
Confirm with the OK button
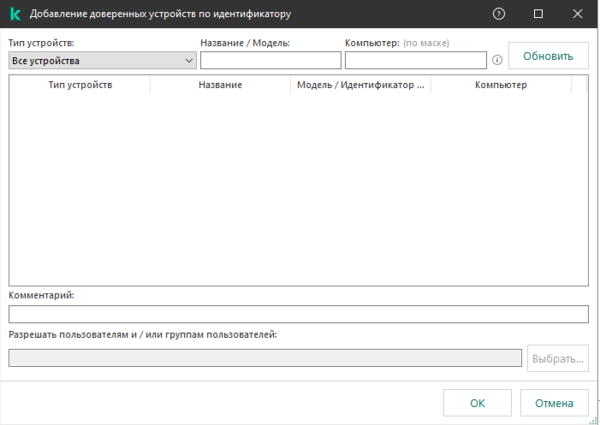[477, 403]
